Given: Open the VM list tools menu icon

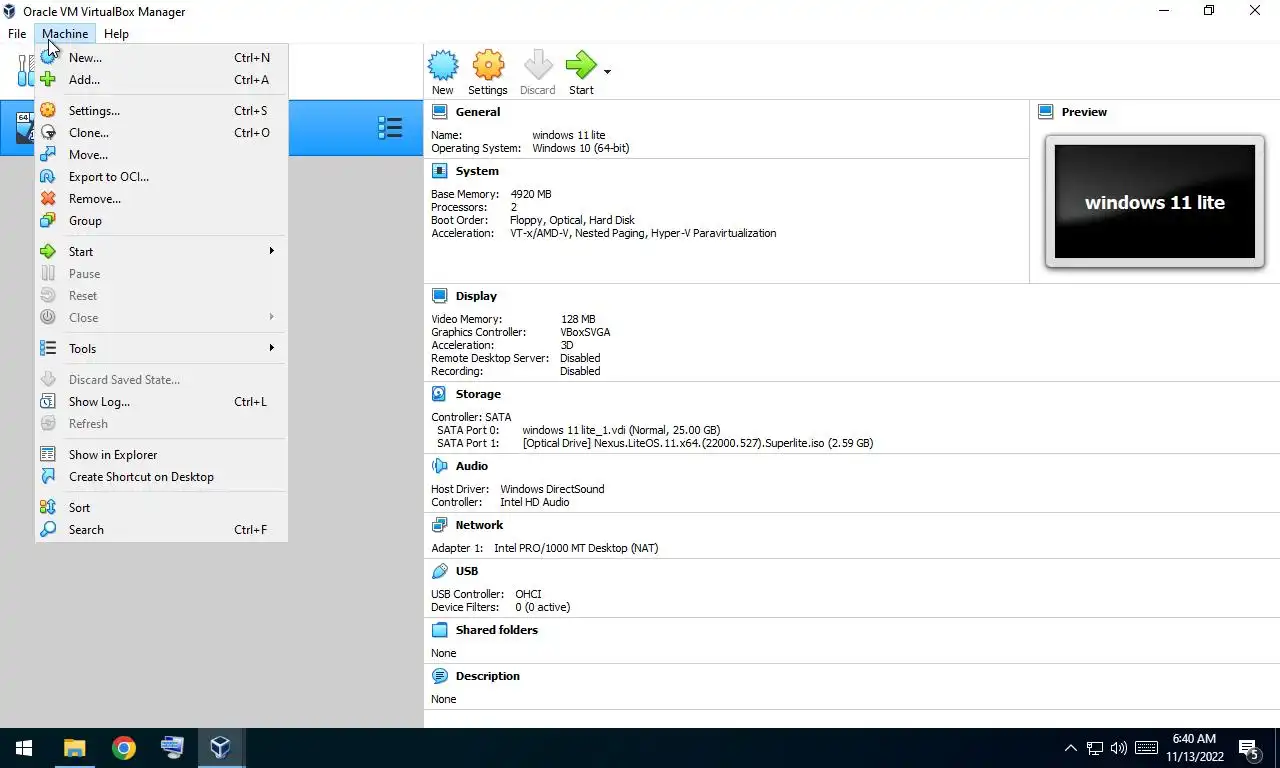Looking at the screenshot, I should [x=390, y=127].
